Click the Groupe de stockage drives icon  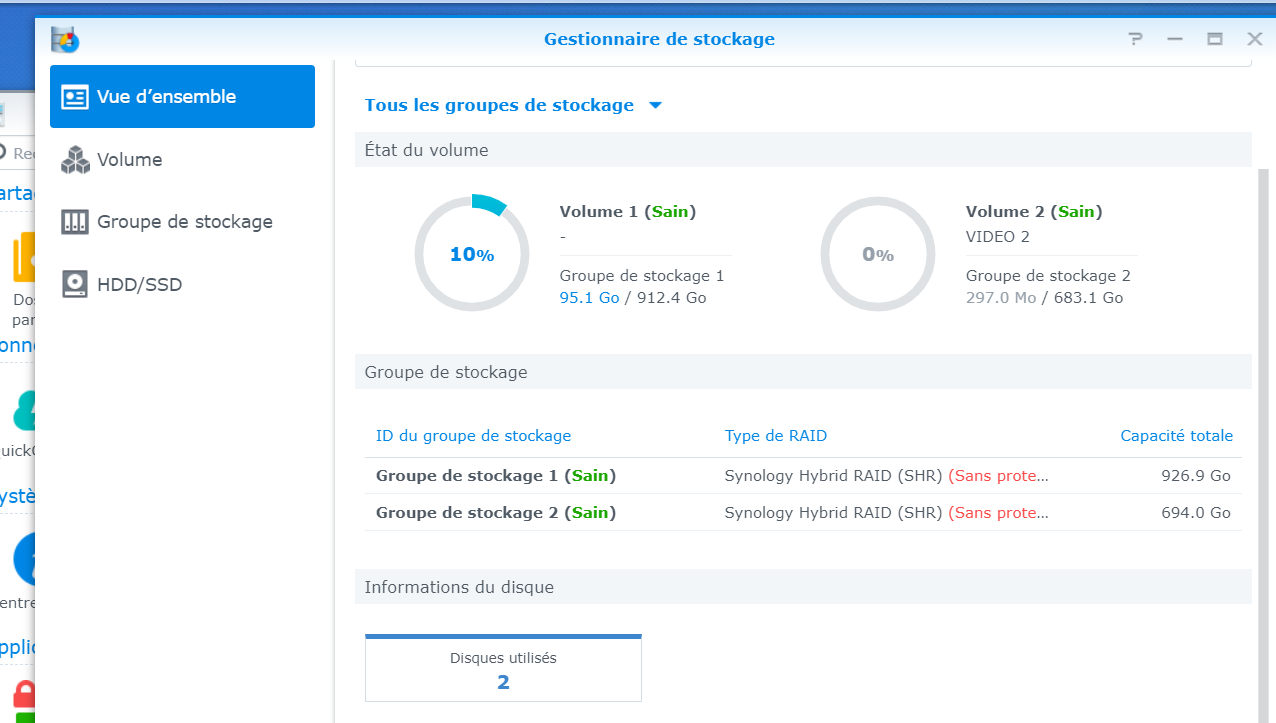tap(75, 222)
